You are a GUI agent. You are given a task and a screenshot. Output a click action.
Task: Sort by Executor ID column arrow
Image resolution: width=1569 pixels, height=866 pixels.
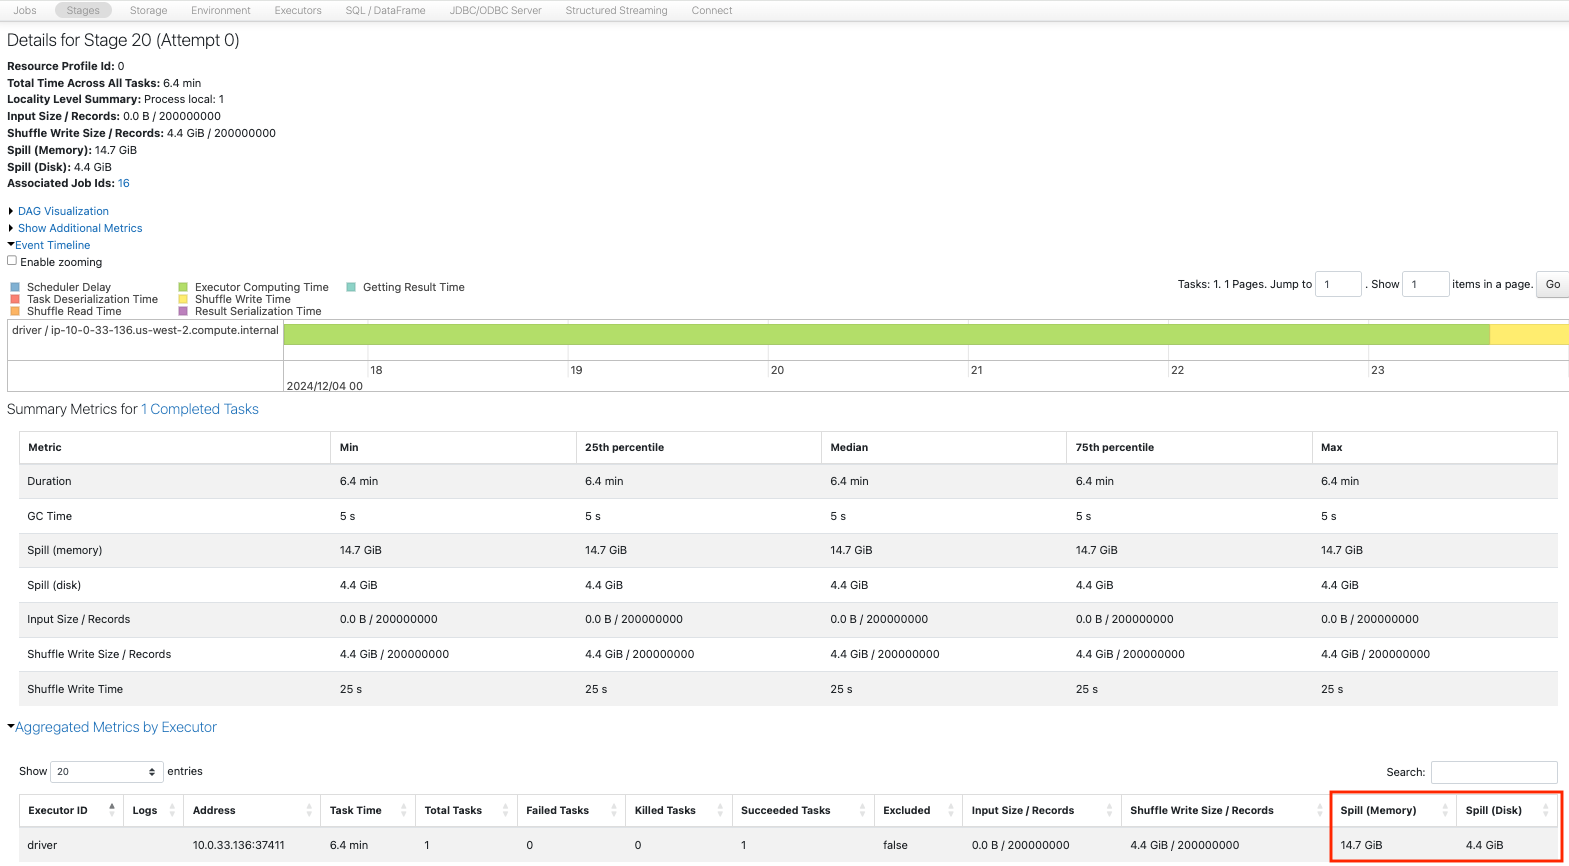[x=111, y=810]
